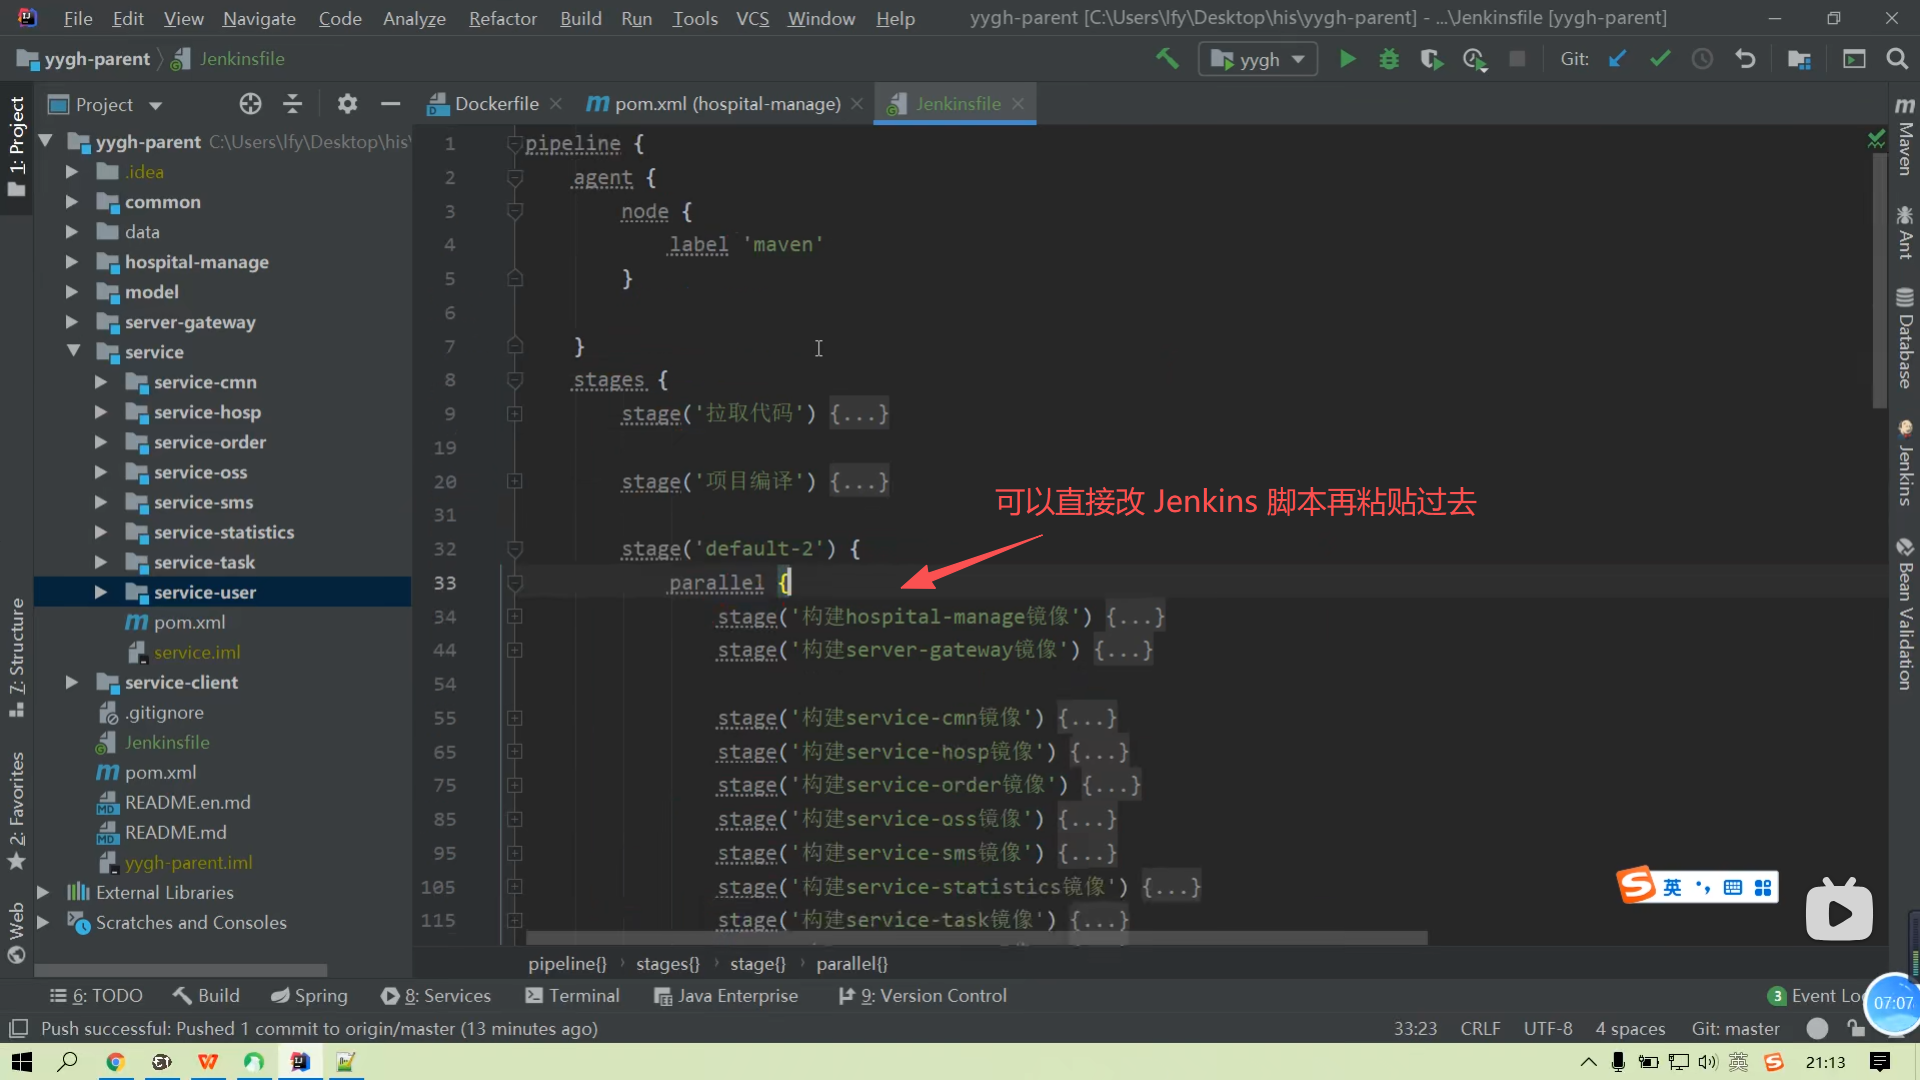Run with coverage icon
Viewport: 1920px width, 1080px height.
1431,59
